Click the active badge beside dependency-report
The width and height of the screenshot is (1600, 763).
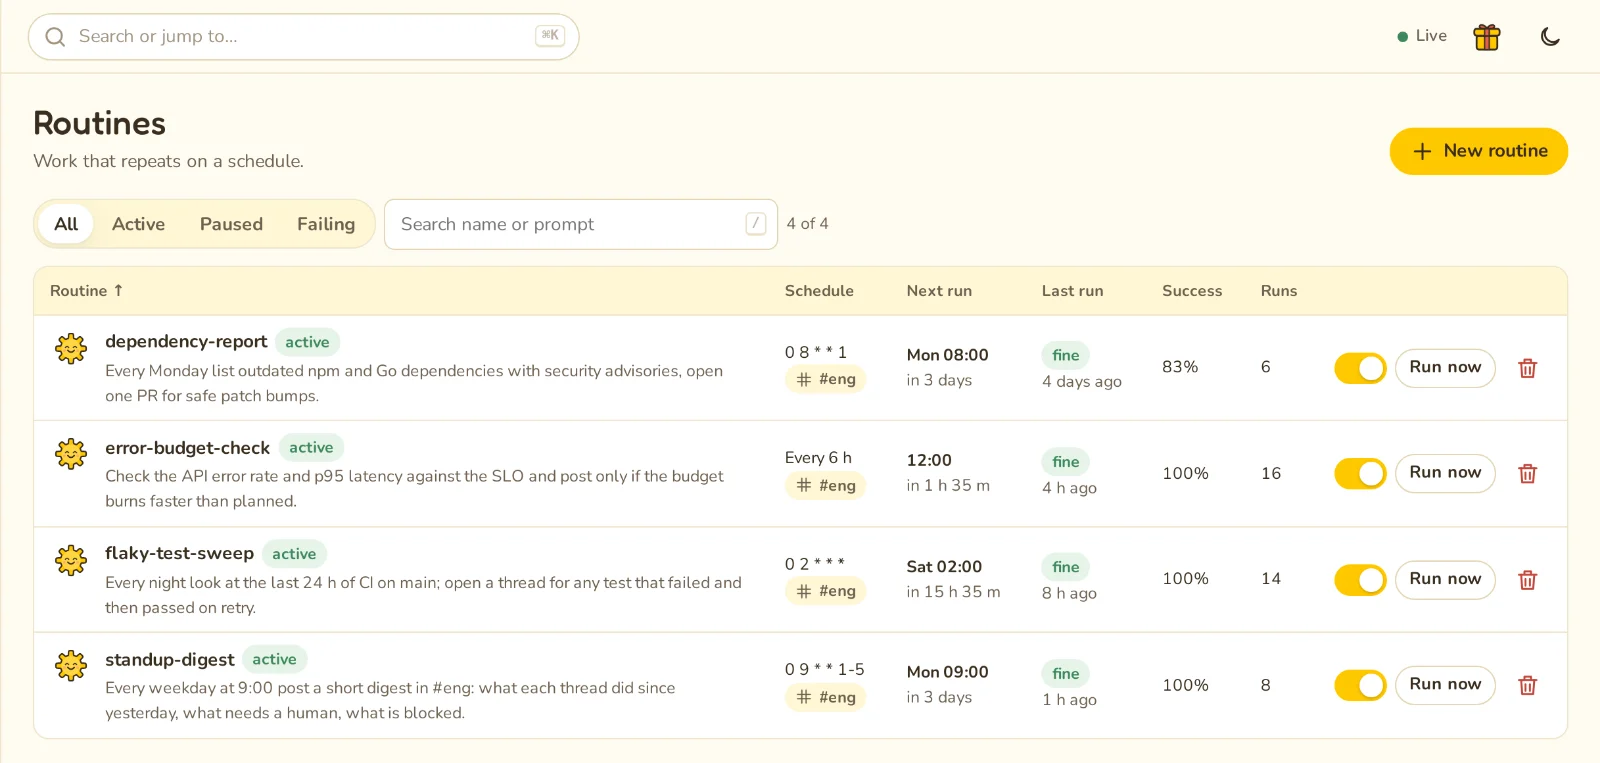click(x=307, y=342)
